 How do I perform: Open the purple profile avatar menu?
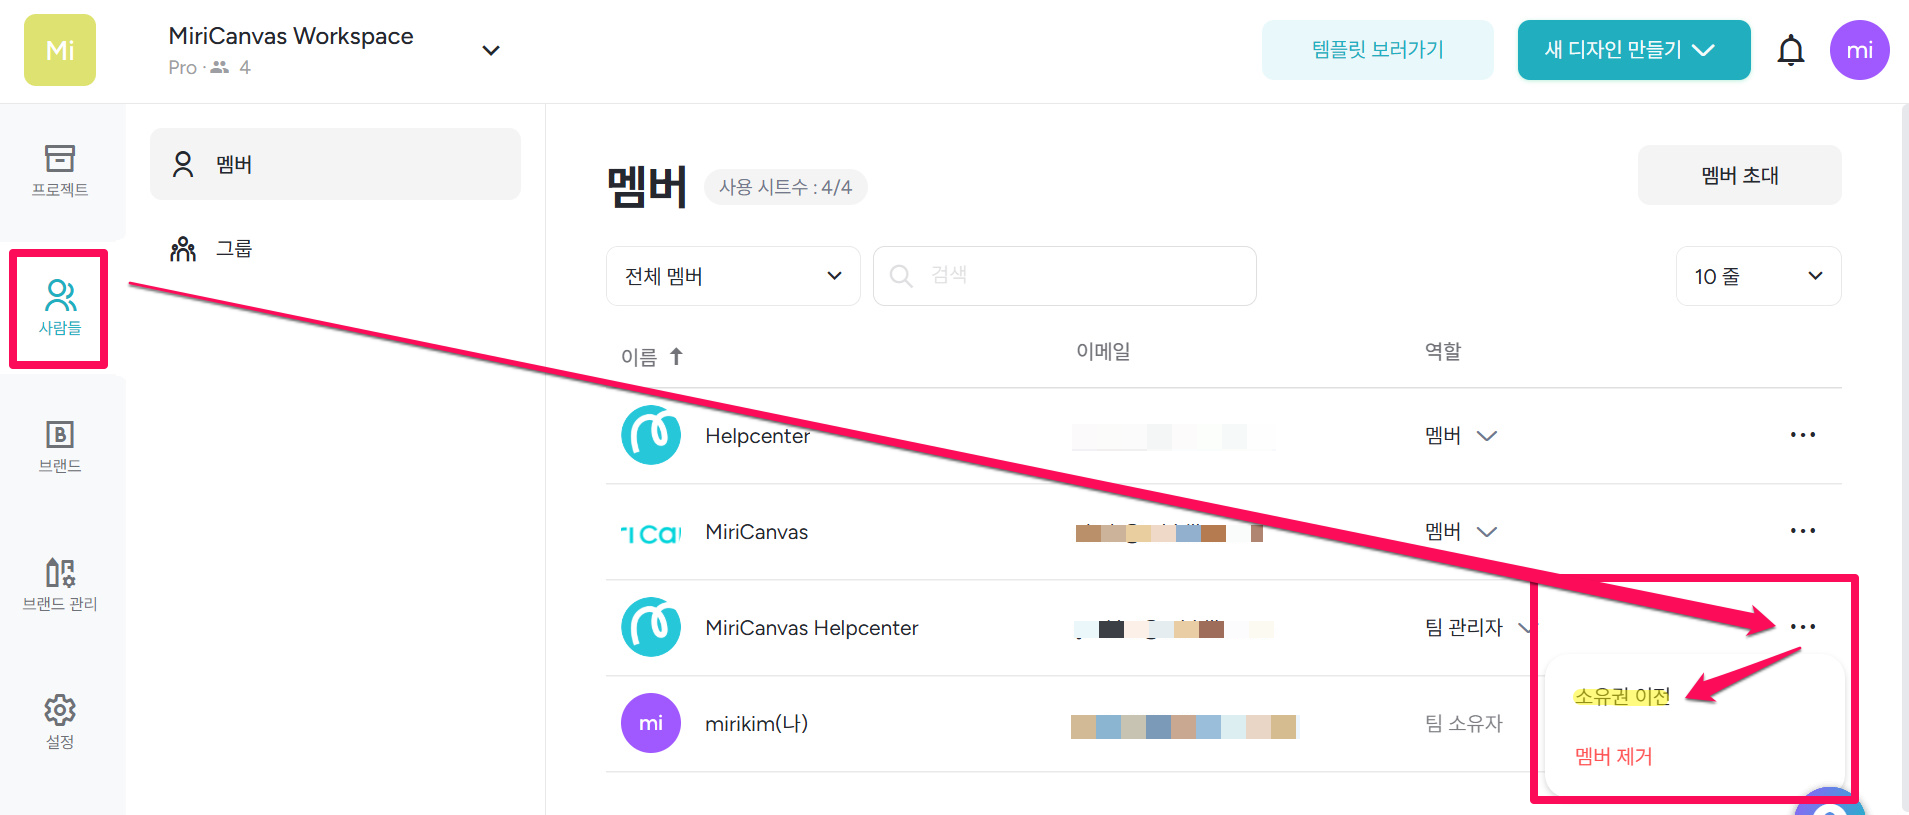tap(1859, 50)
